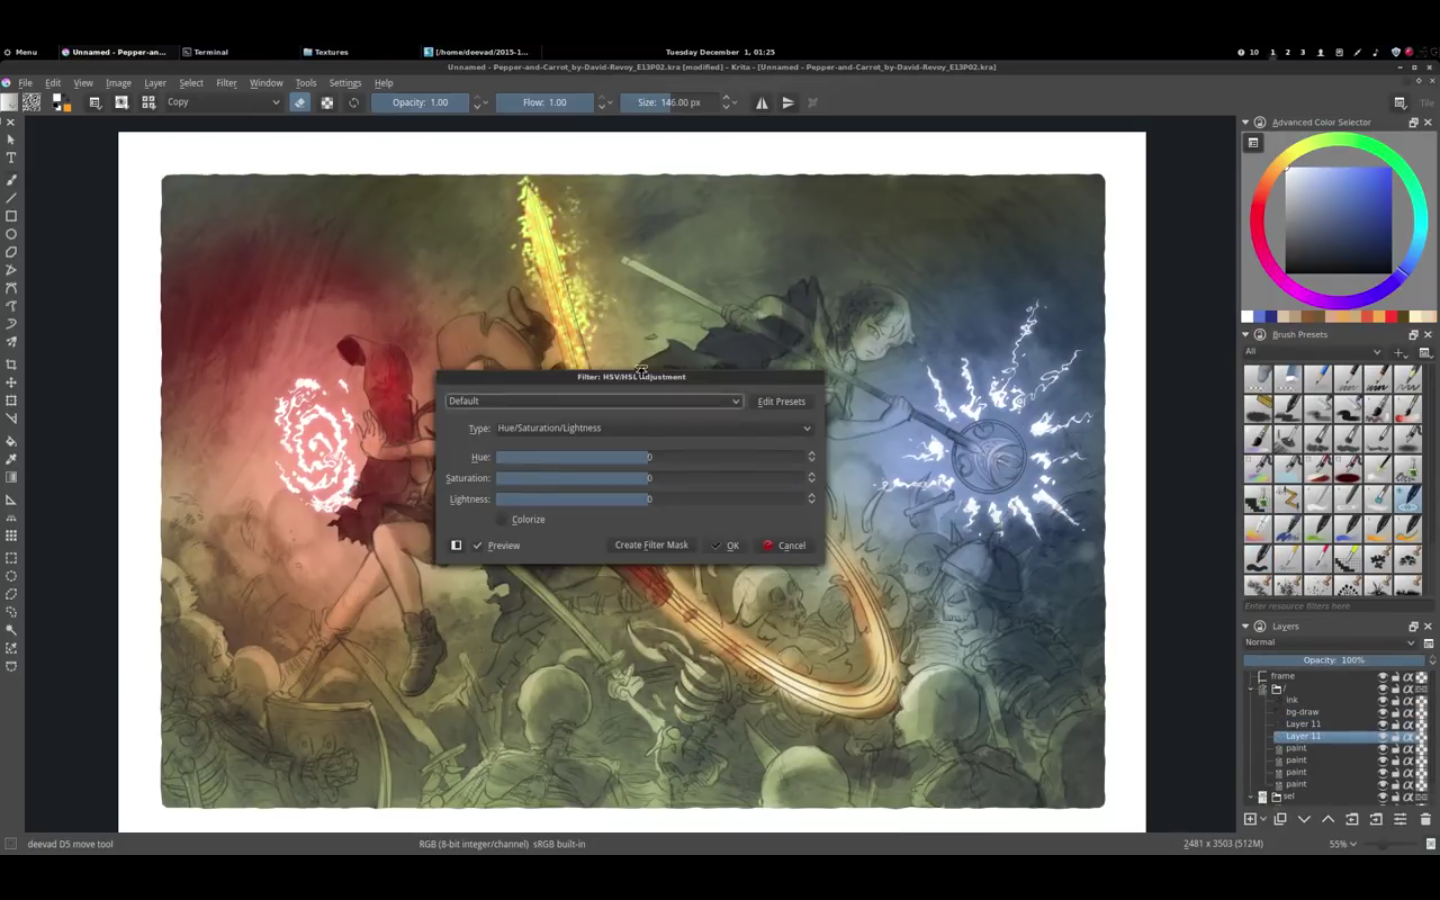Choose the Rectangle shape tool
This screenshot has width=1440, height=900.
pos(11,216)
